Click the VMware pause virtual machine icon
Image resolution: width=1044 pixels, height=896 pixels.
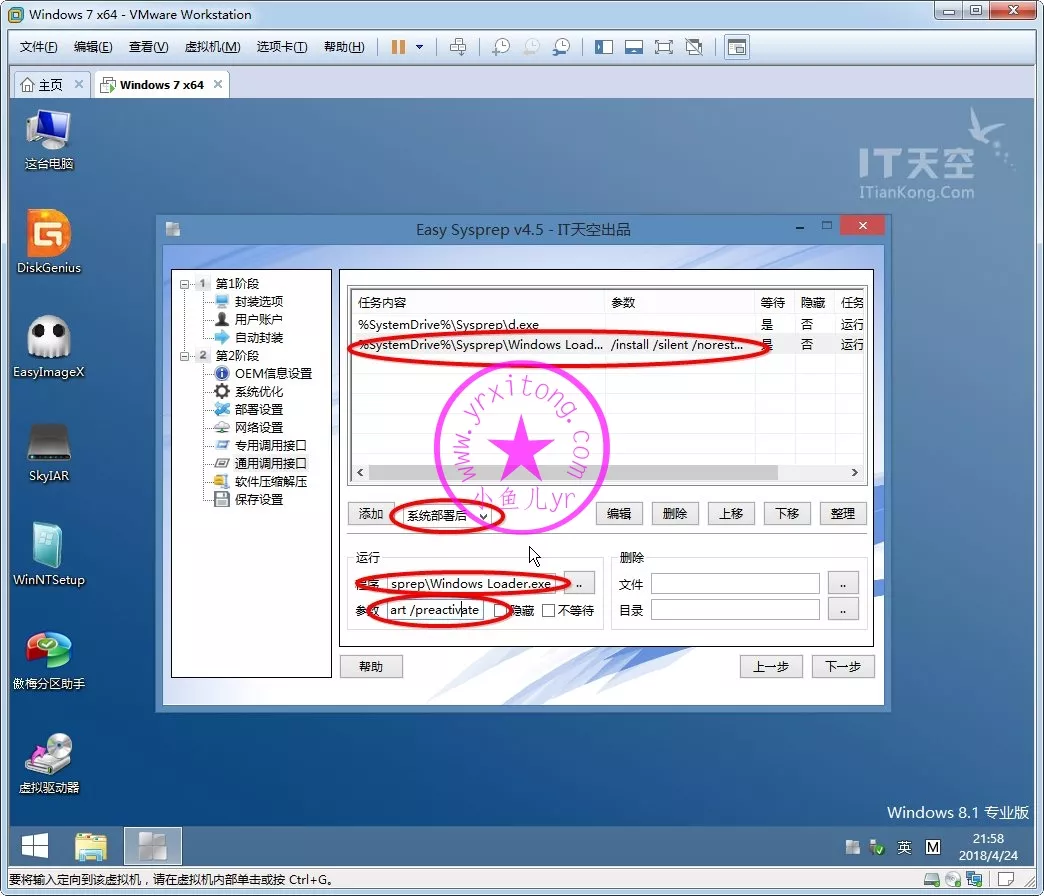pos(398,47)
